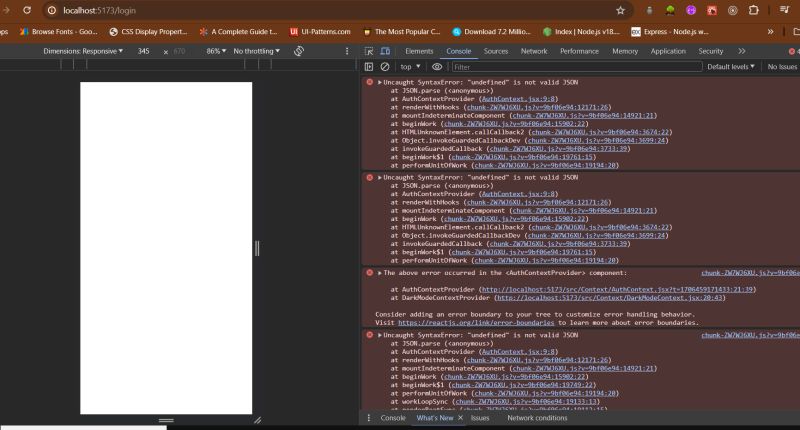This screenshot has height=430, width=800.
Task: Open the Dimensions: Responsive dropdown
Action: 83,51
